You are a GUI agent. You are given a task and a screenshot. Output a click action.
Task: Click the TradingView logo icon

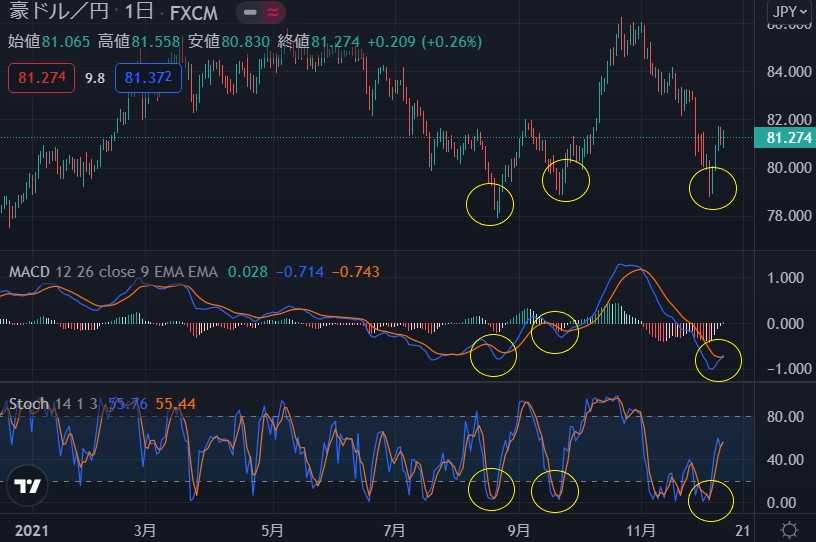[27, 486]
